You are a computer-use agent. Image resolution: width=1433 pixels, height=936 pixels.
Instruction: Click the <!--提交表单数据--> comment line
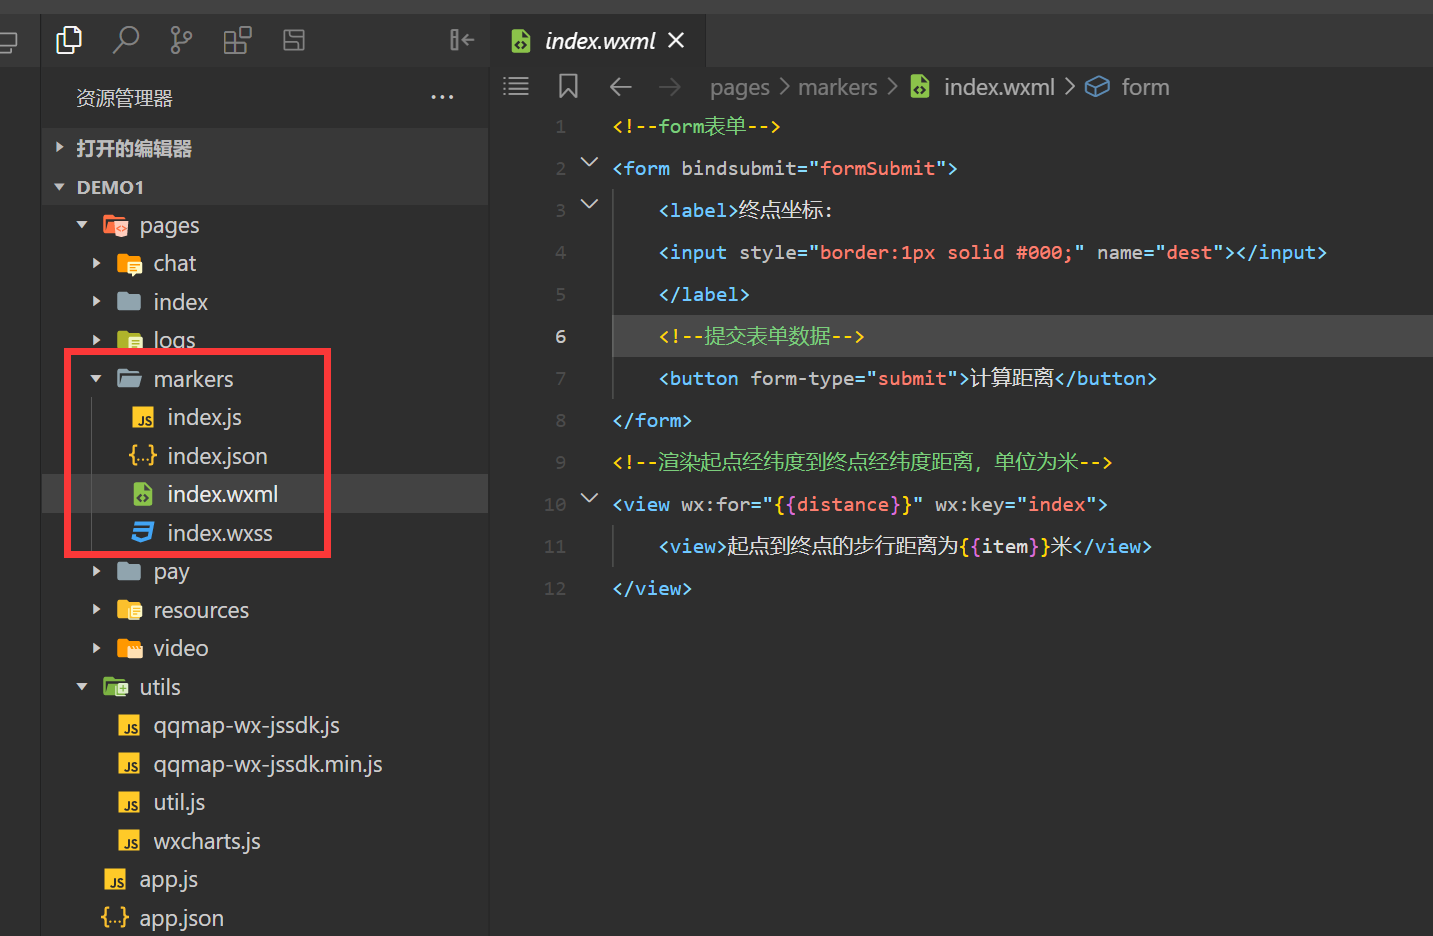click(761, 336)
